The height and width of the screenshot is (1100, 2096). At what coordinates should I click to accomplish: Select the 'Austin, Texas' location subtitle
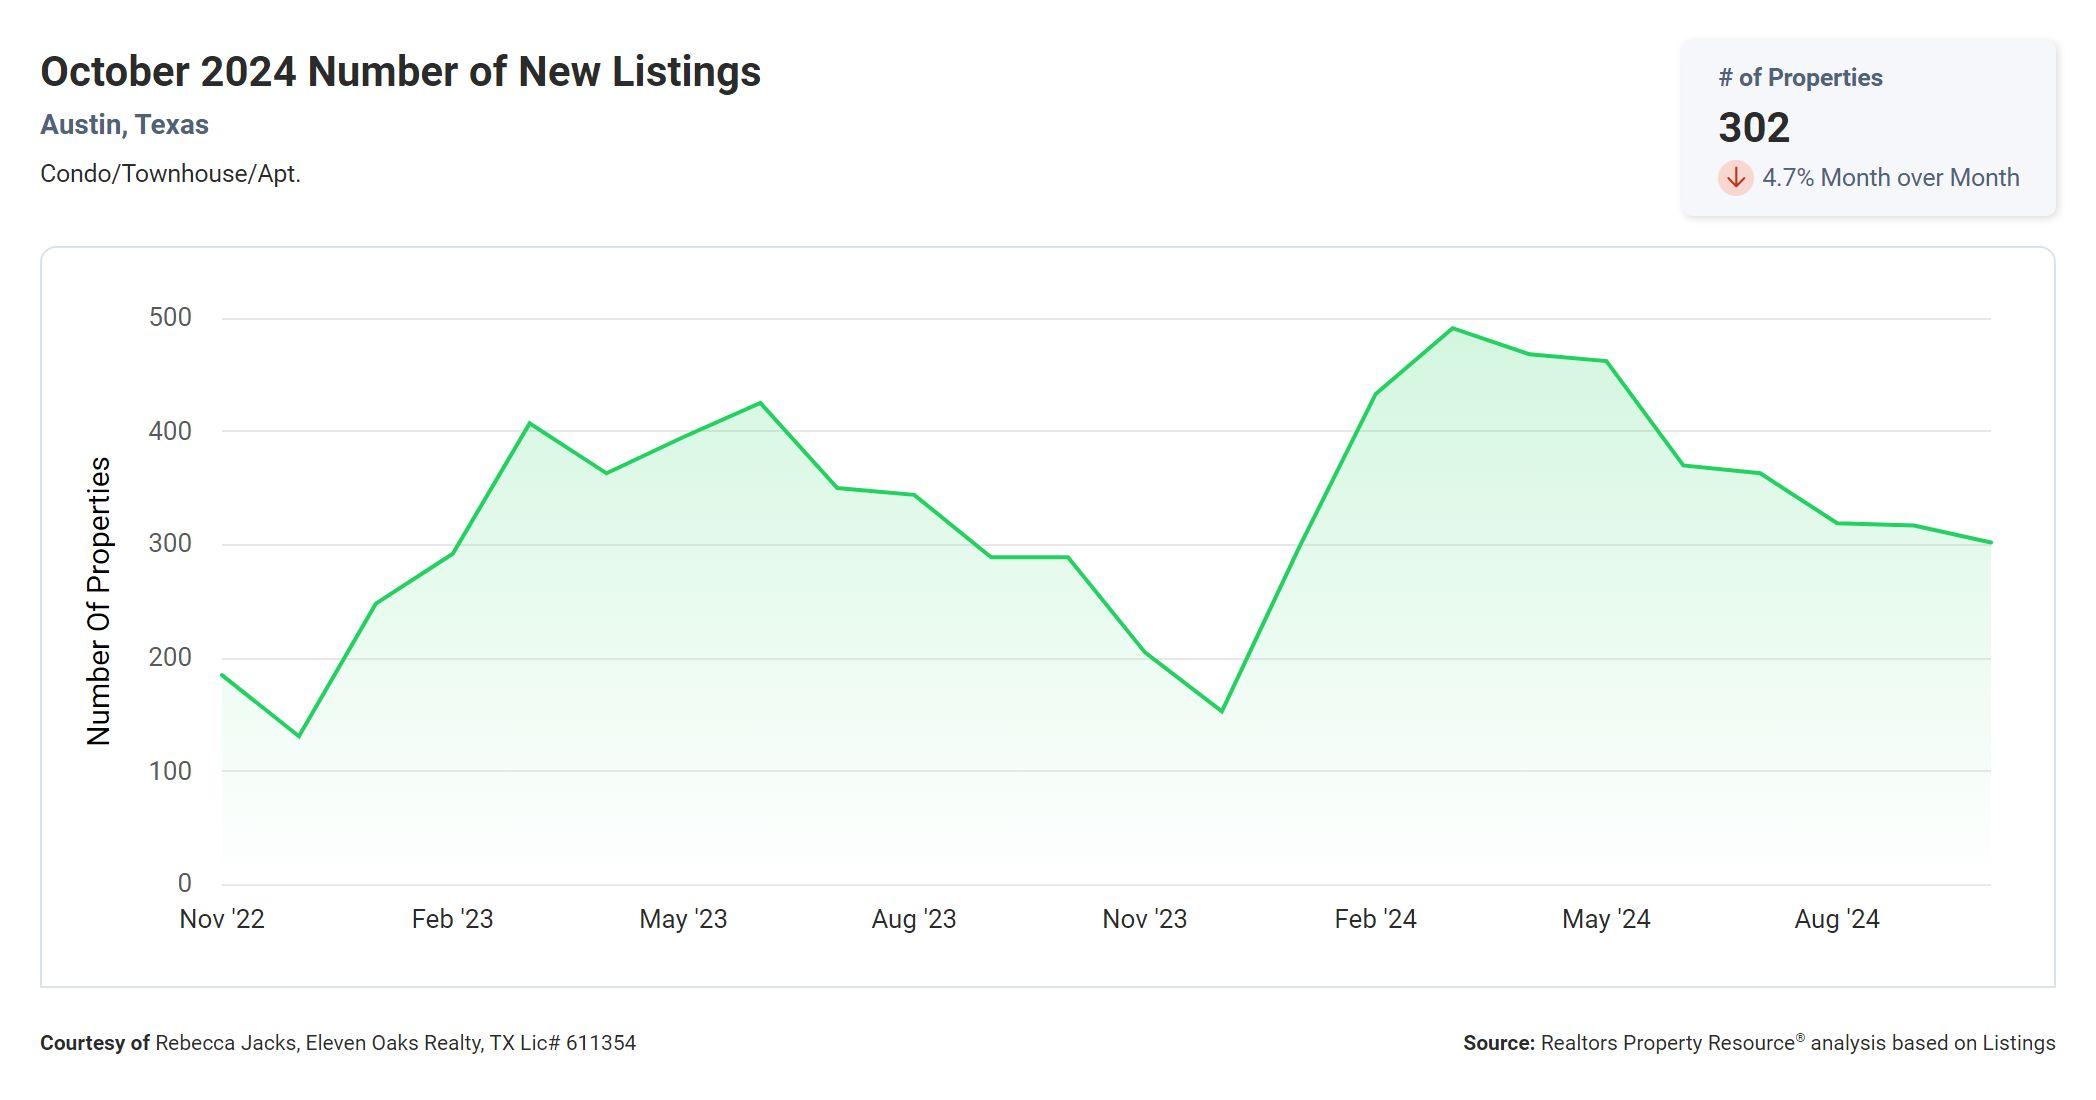[124, 125]
